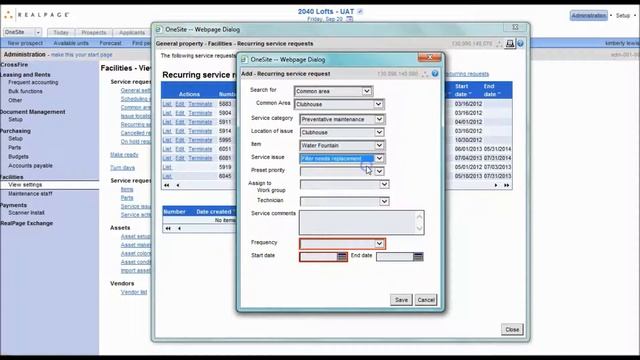640x360 pixels.
Task: Open the Vendor list link
Action: pos(134,292)
